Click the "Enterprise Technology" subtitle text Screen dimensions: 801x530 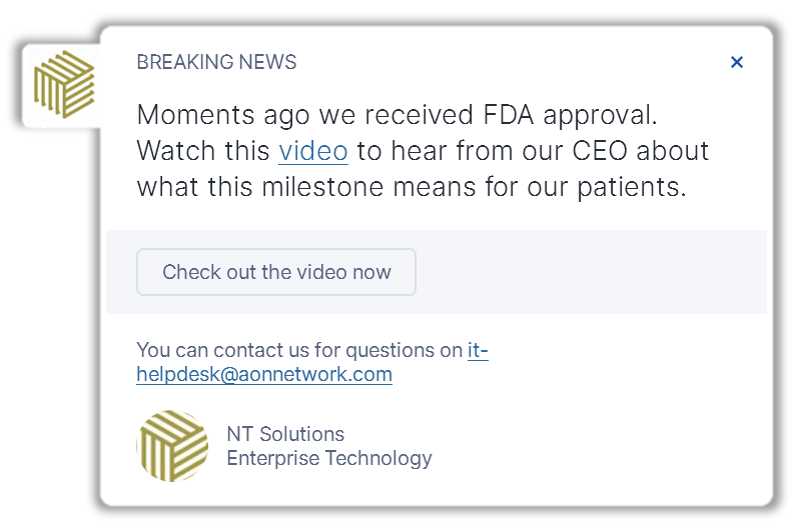329,459
